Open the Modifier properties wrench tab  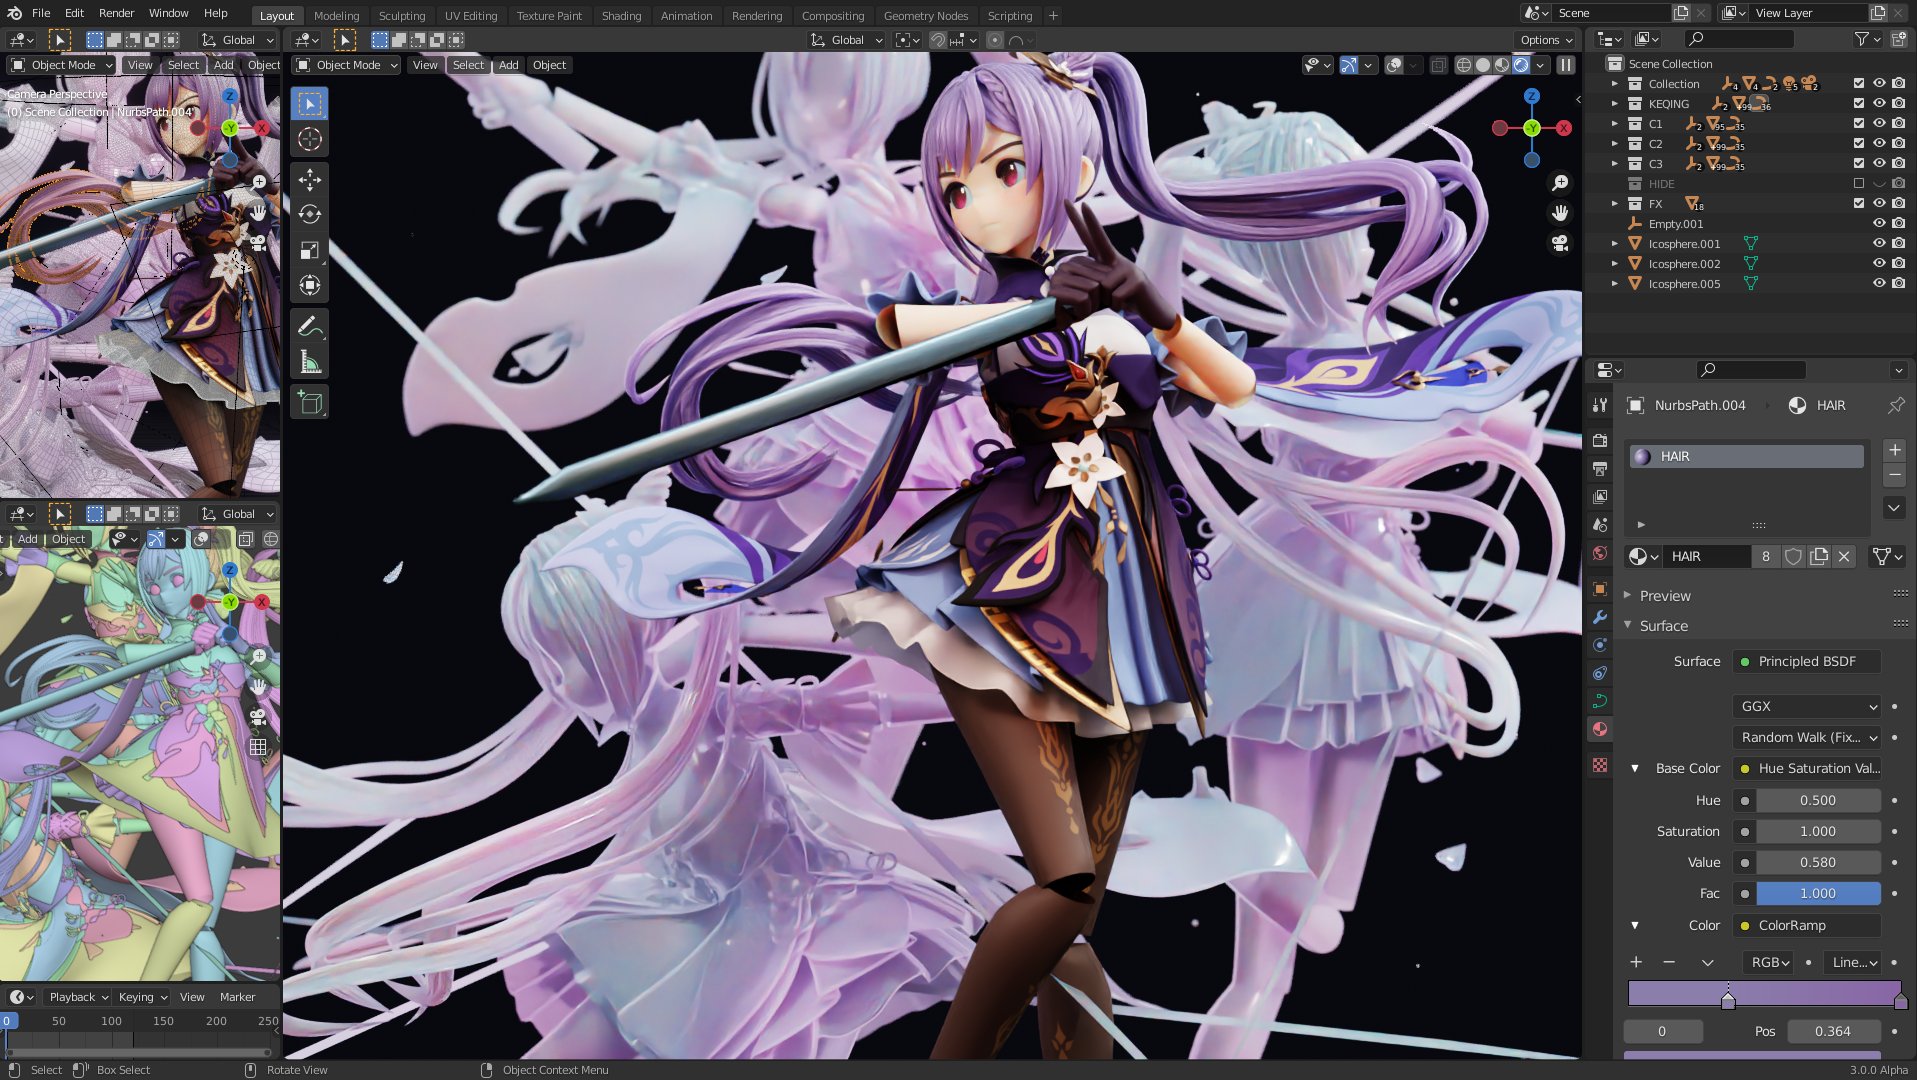(1600, 617)
